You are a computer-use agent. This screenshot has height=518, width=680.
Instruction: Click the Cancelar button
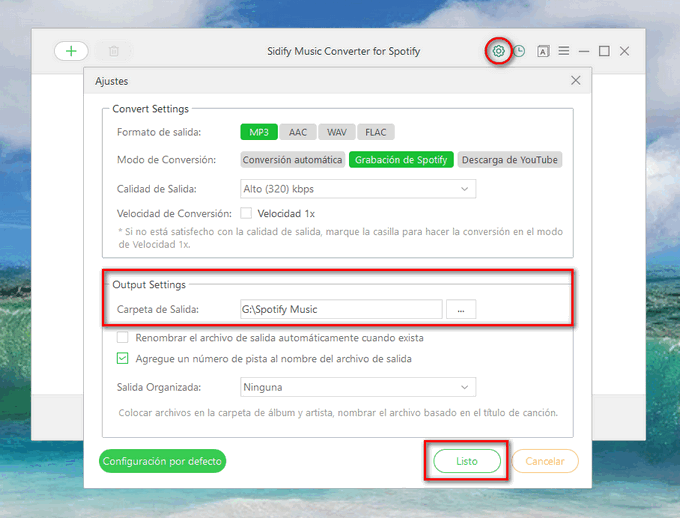tap(545, 461)
